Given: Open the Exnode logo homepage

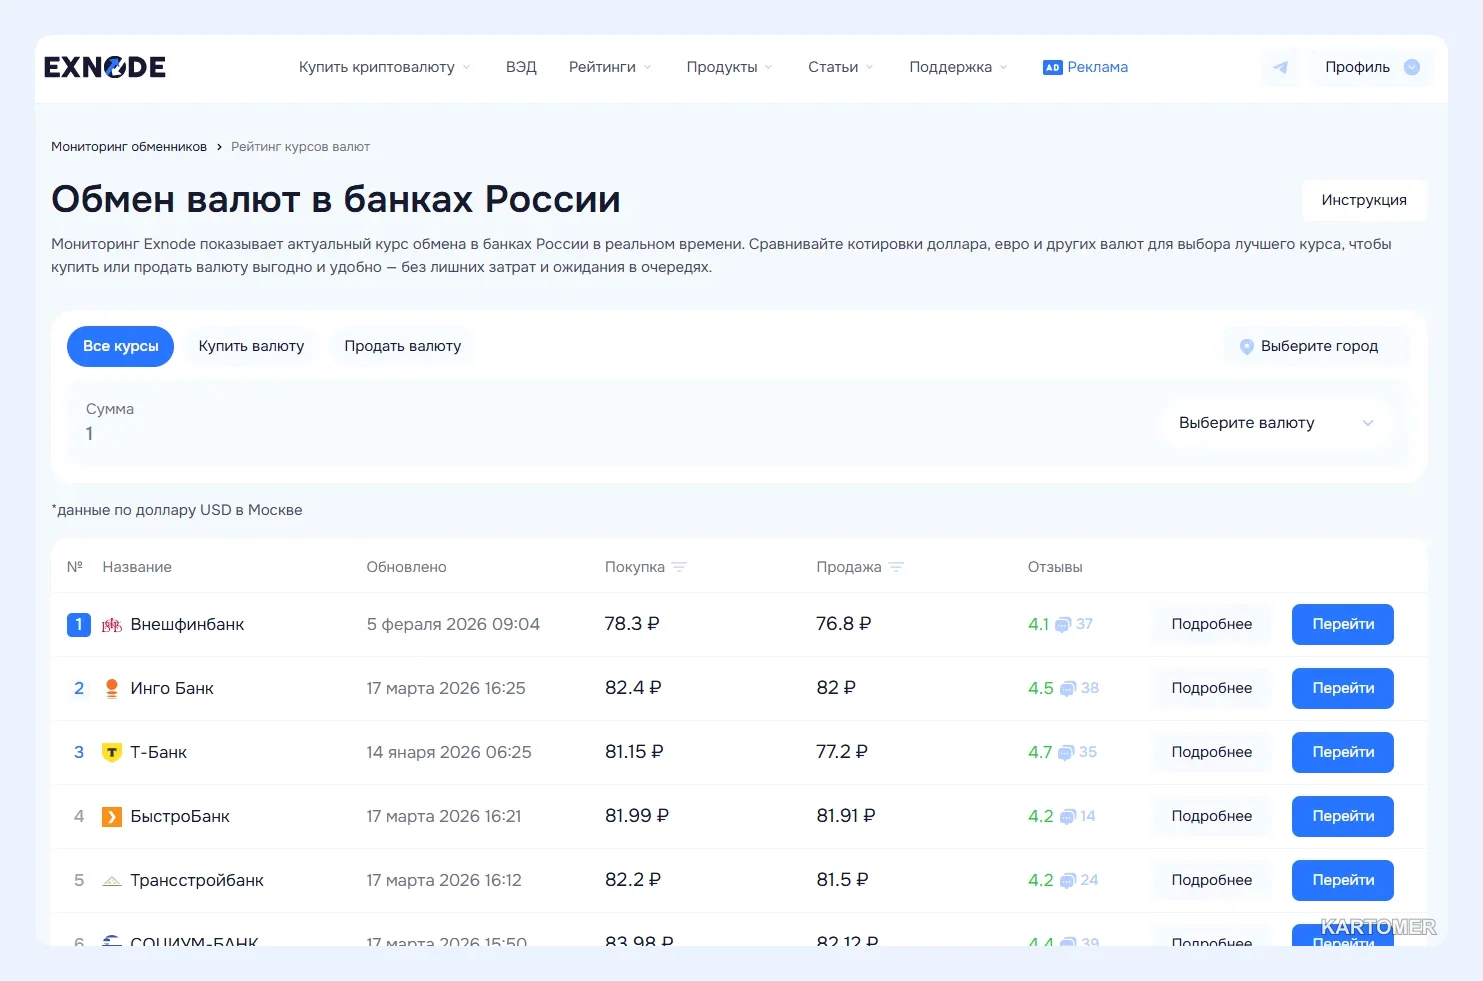Looking at the screenshot, I should 105,67.
